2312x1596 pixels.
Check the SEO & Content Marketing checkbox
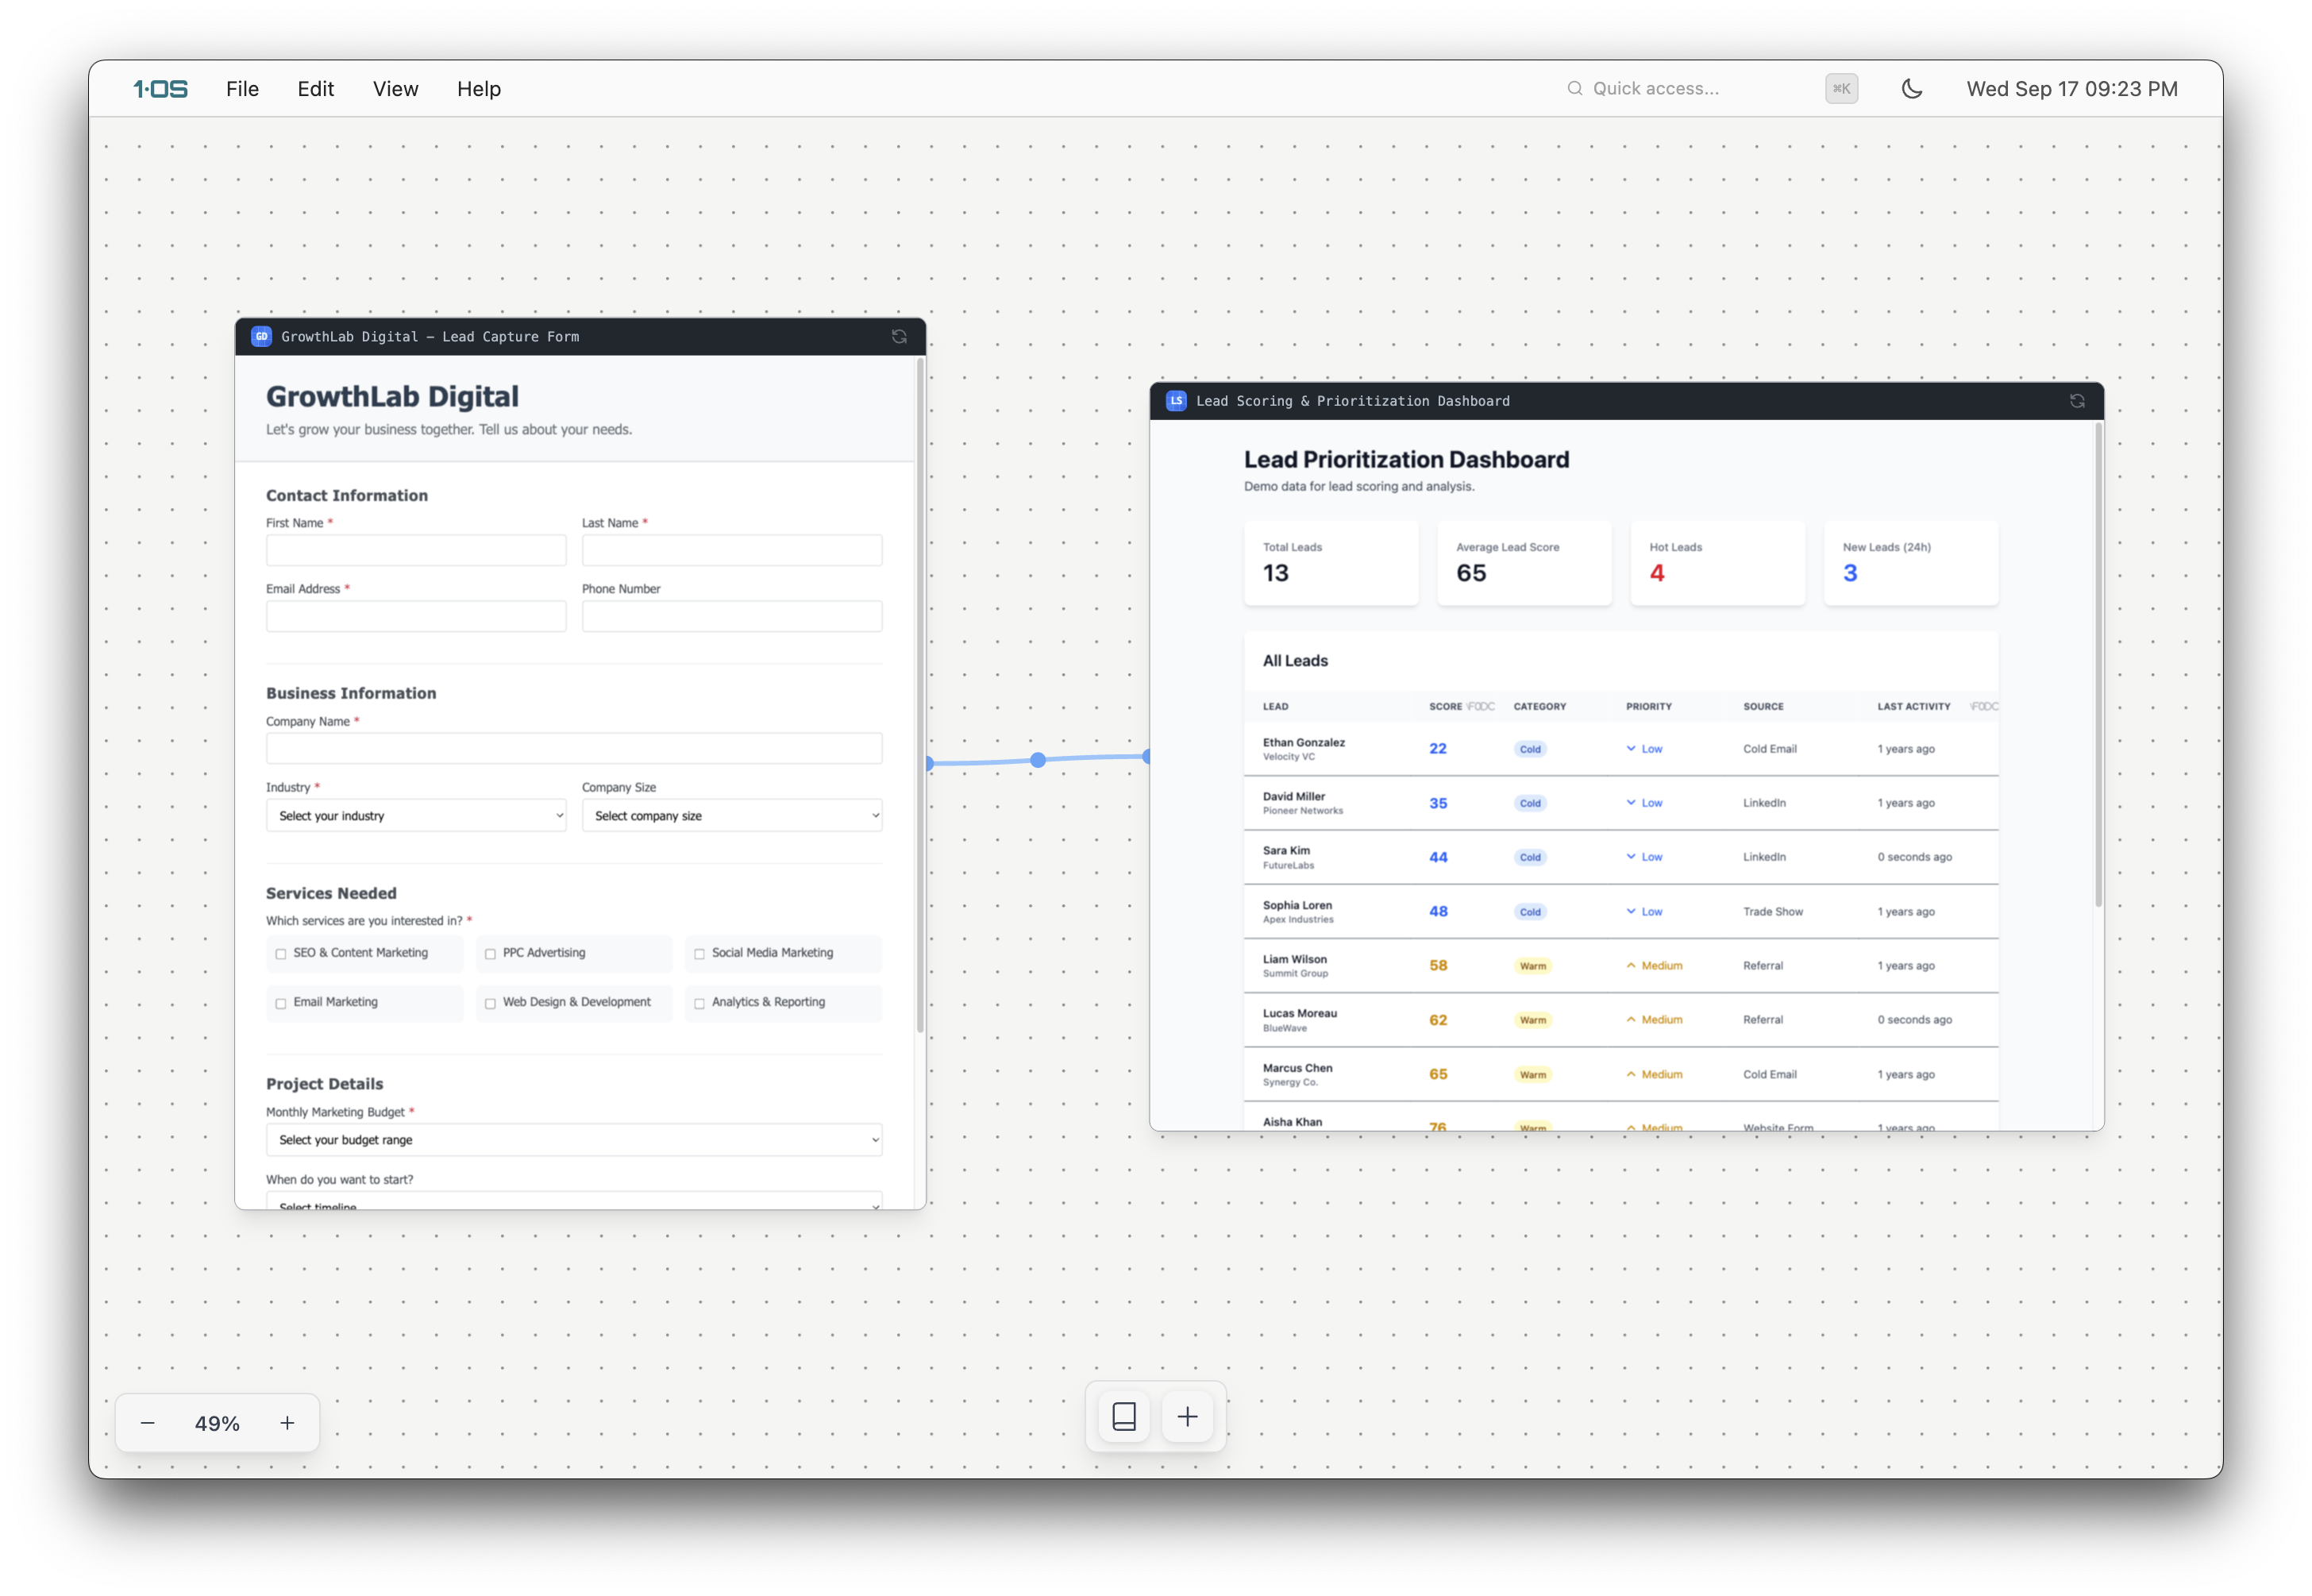[x=281, y=954]
